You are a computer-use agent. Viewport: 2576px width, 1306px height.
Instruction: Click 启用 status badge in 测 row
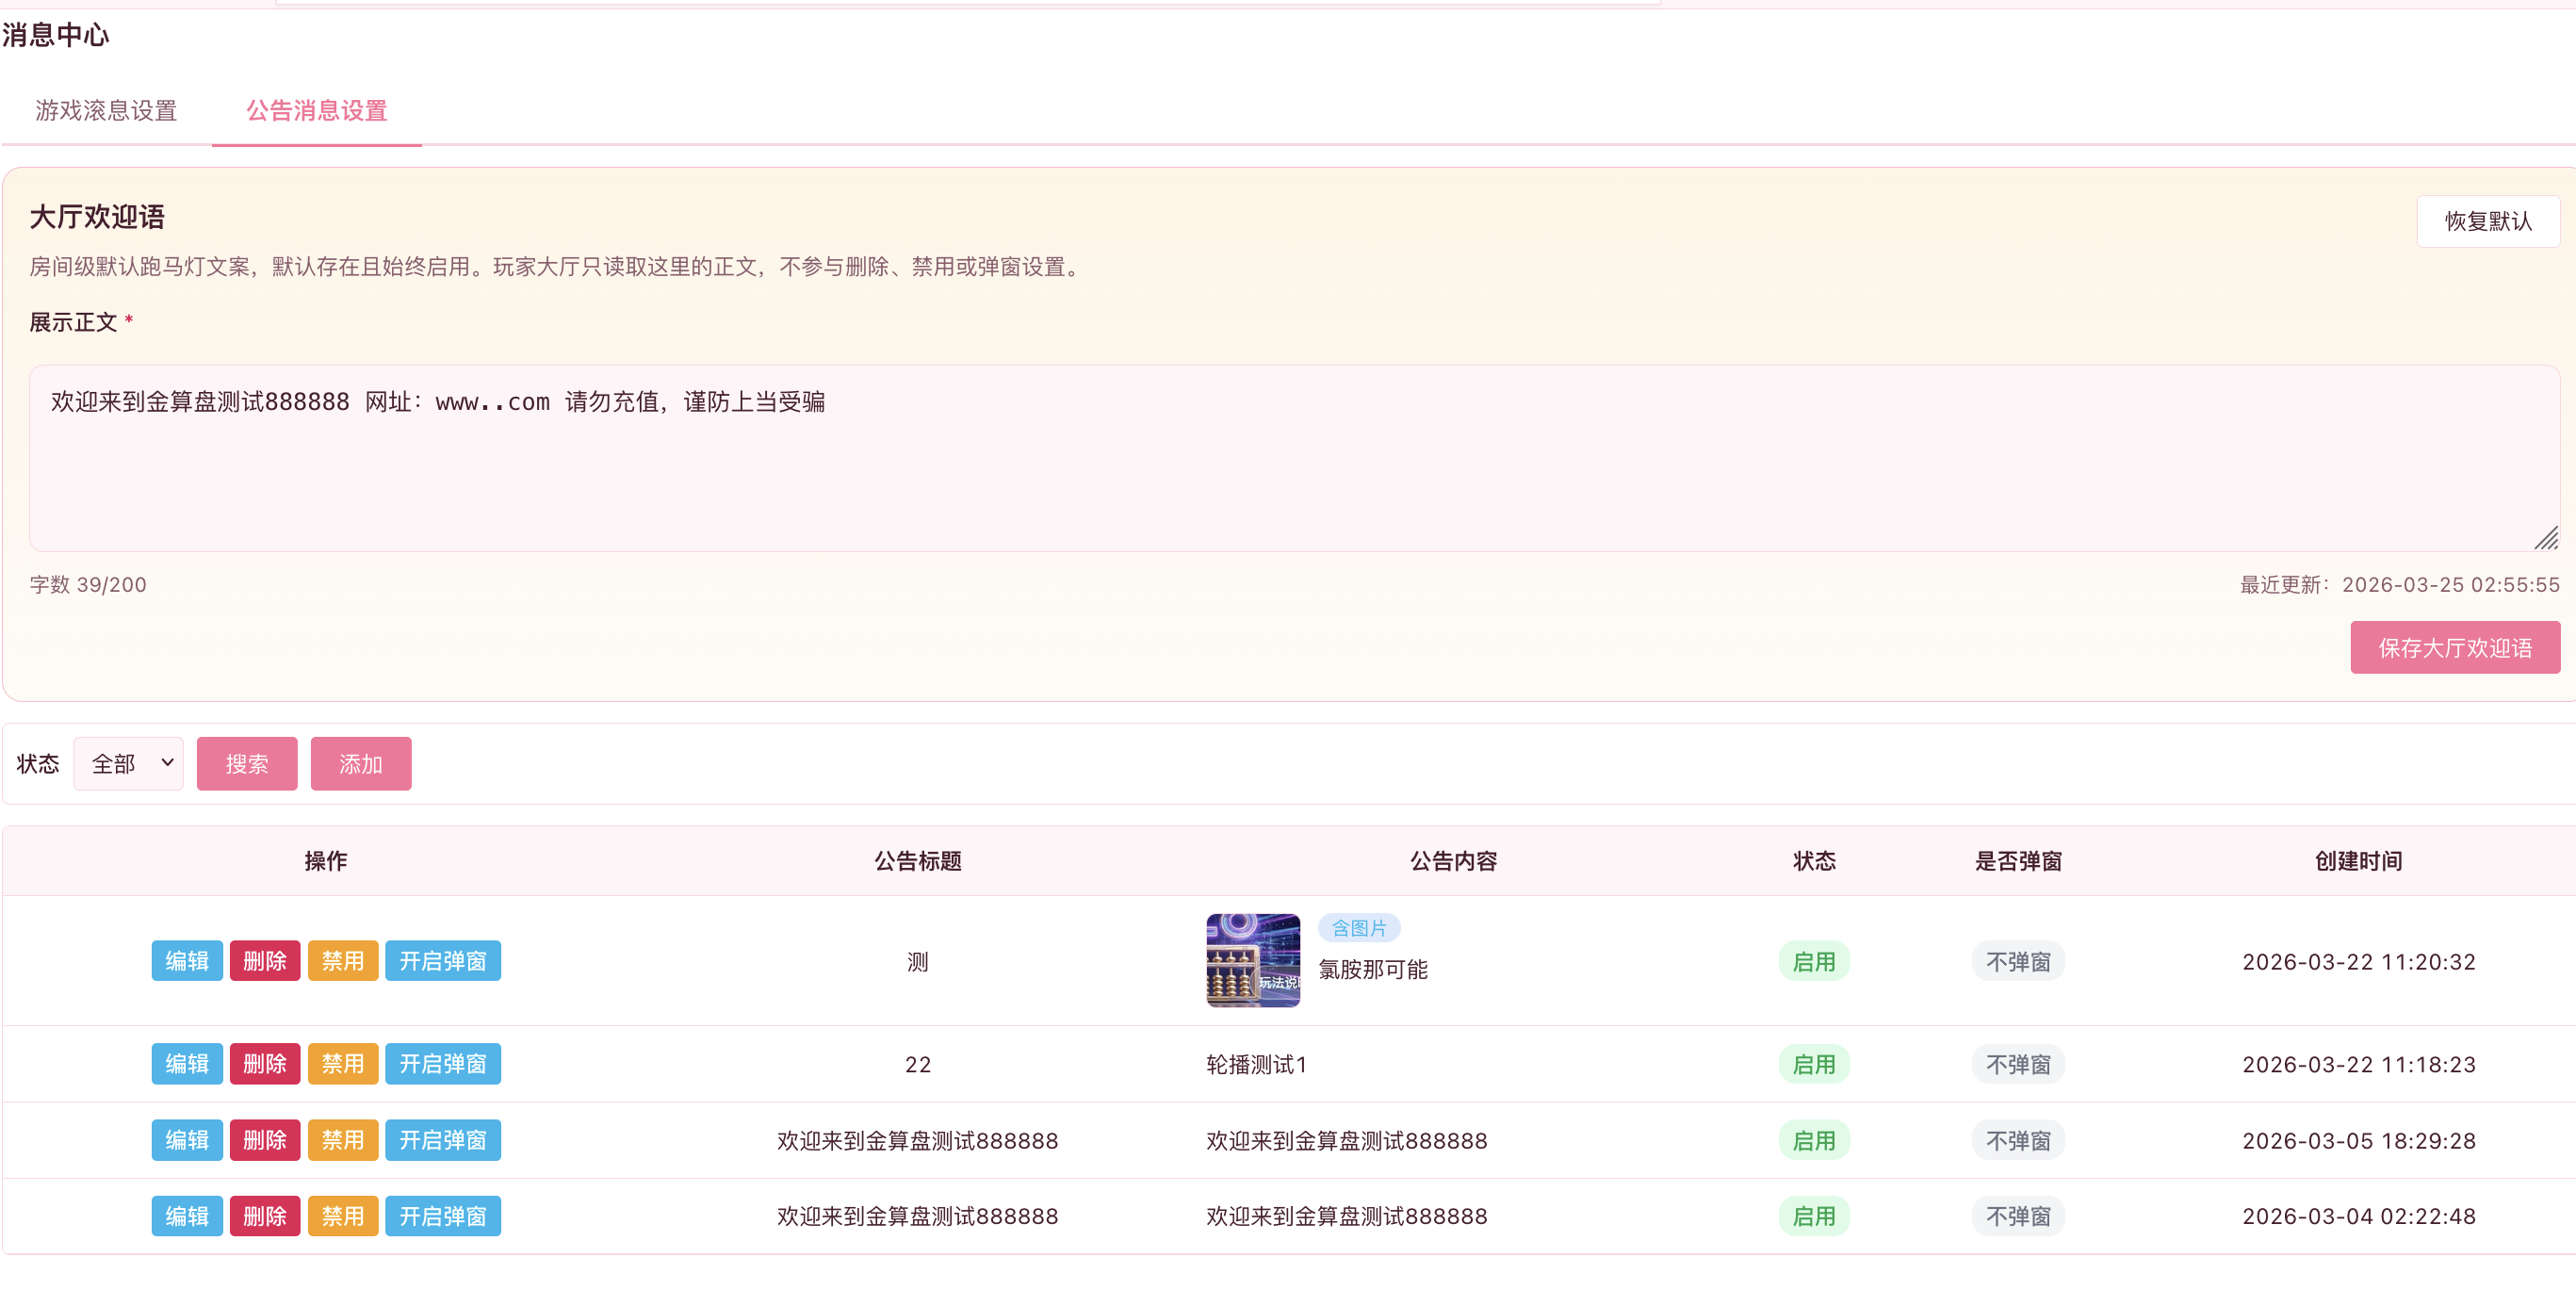click(1814, 961)
